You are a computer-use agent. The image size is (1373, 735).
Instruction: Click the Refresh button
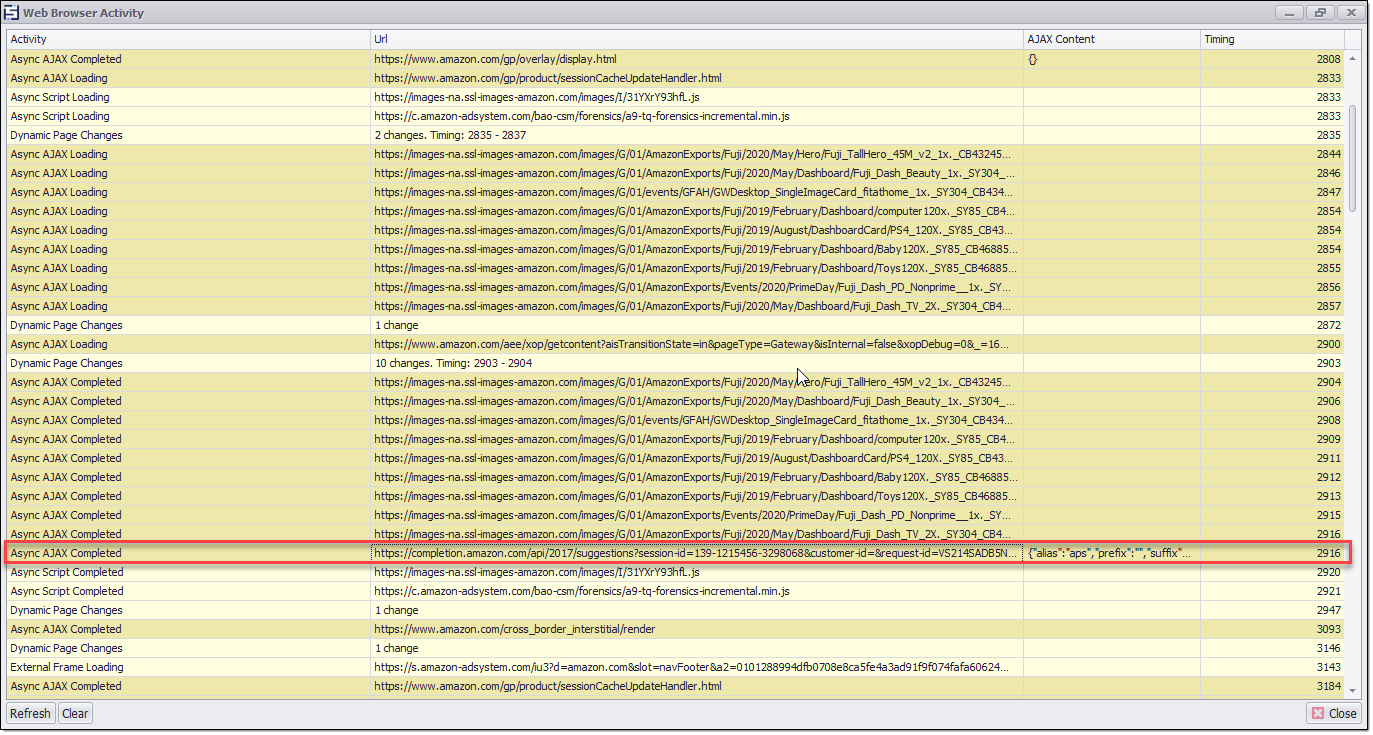29,713
